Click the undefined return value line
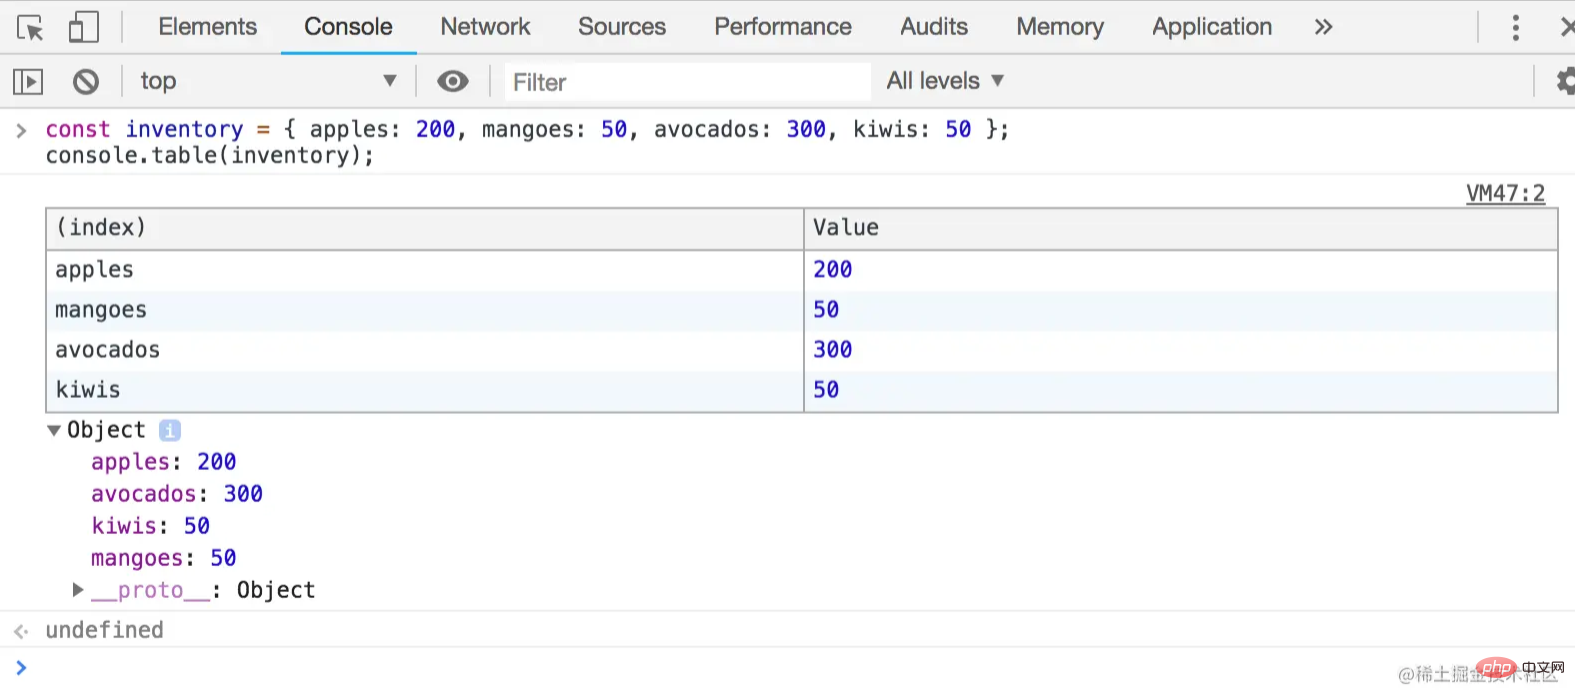This screenshot has width=1575, height=700. tap(104, 630)
